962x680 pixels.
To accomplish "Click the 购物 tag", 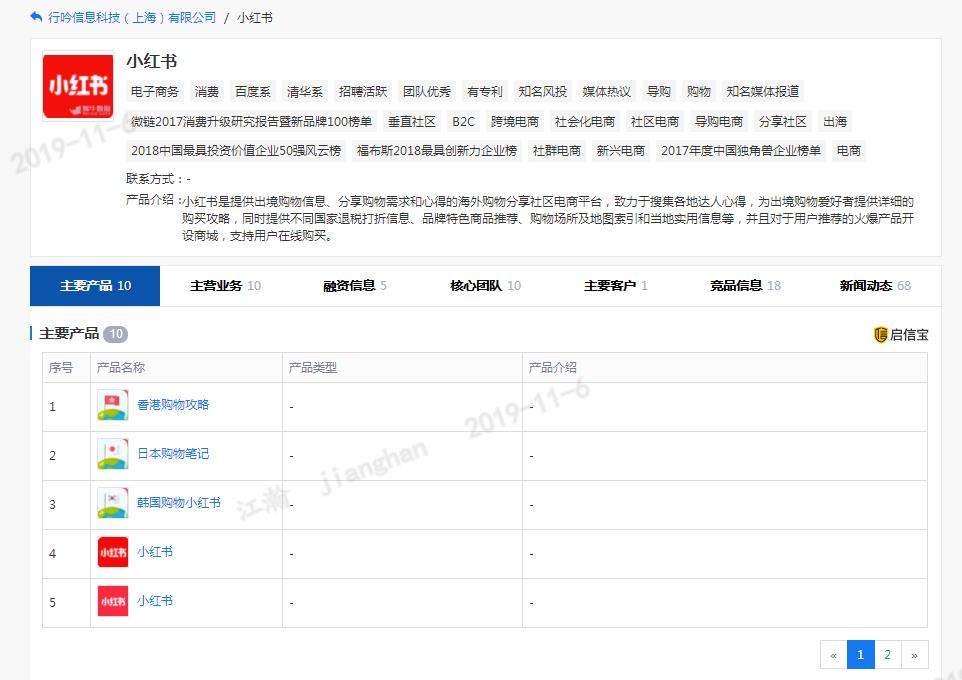I will pos(699,91).
